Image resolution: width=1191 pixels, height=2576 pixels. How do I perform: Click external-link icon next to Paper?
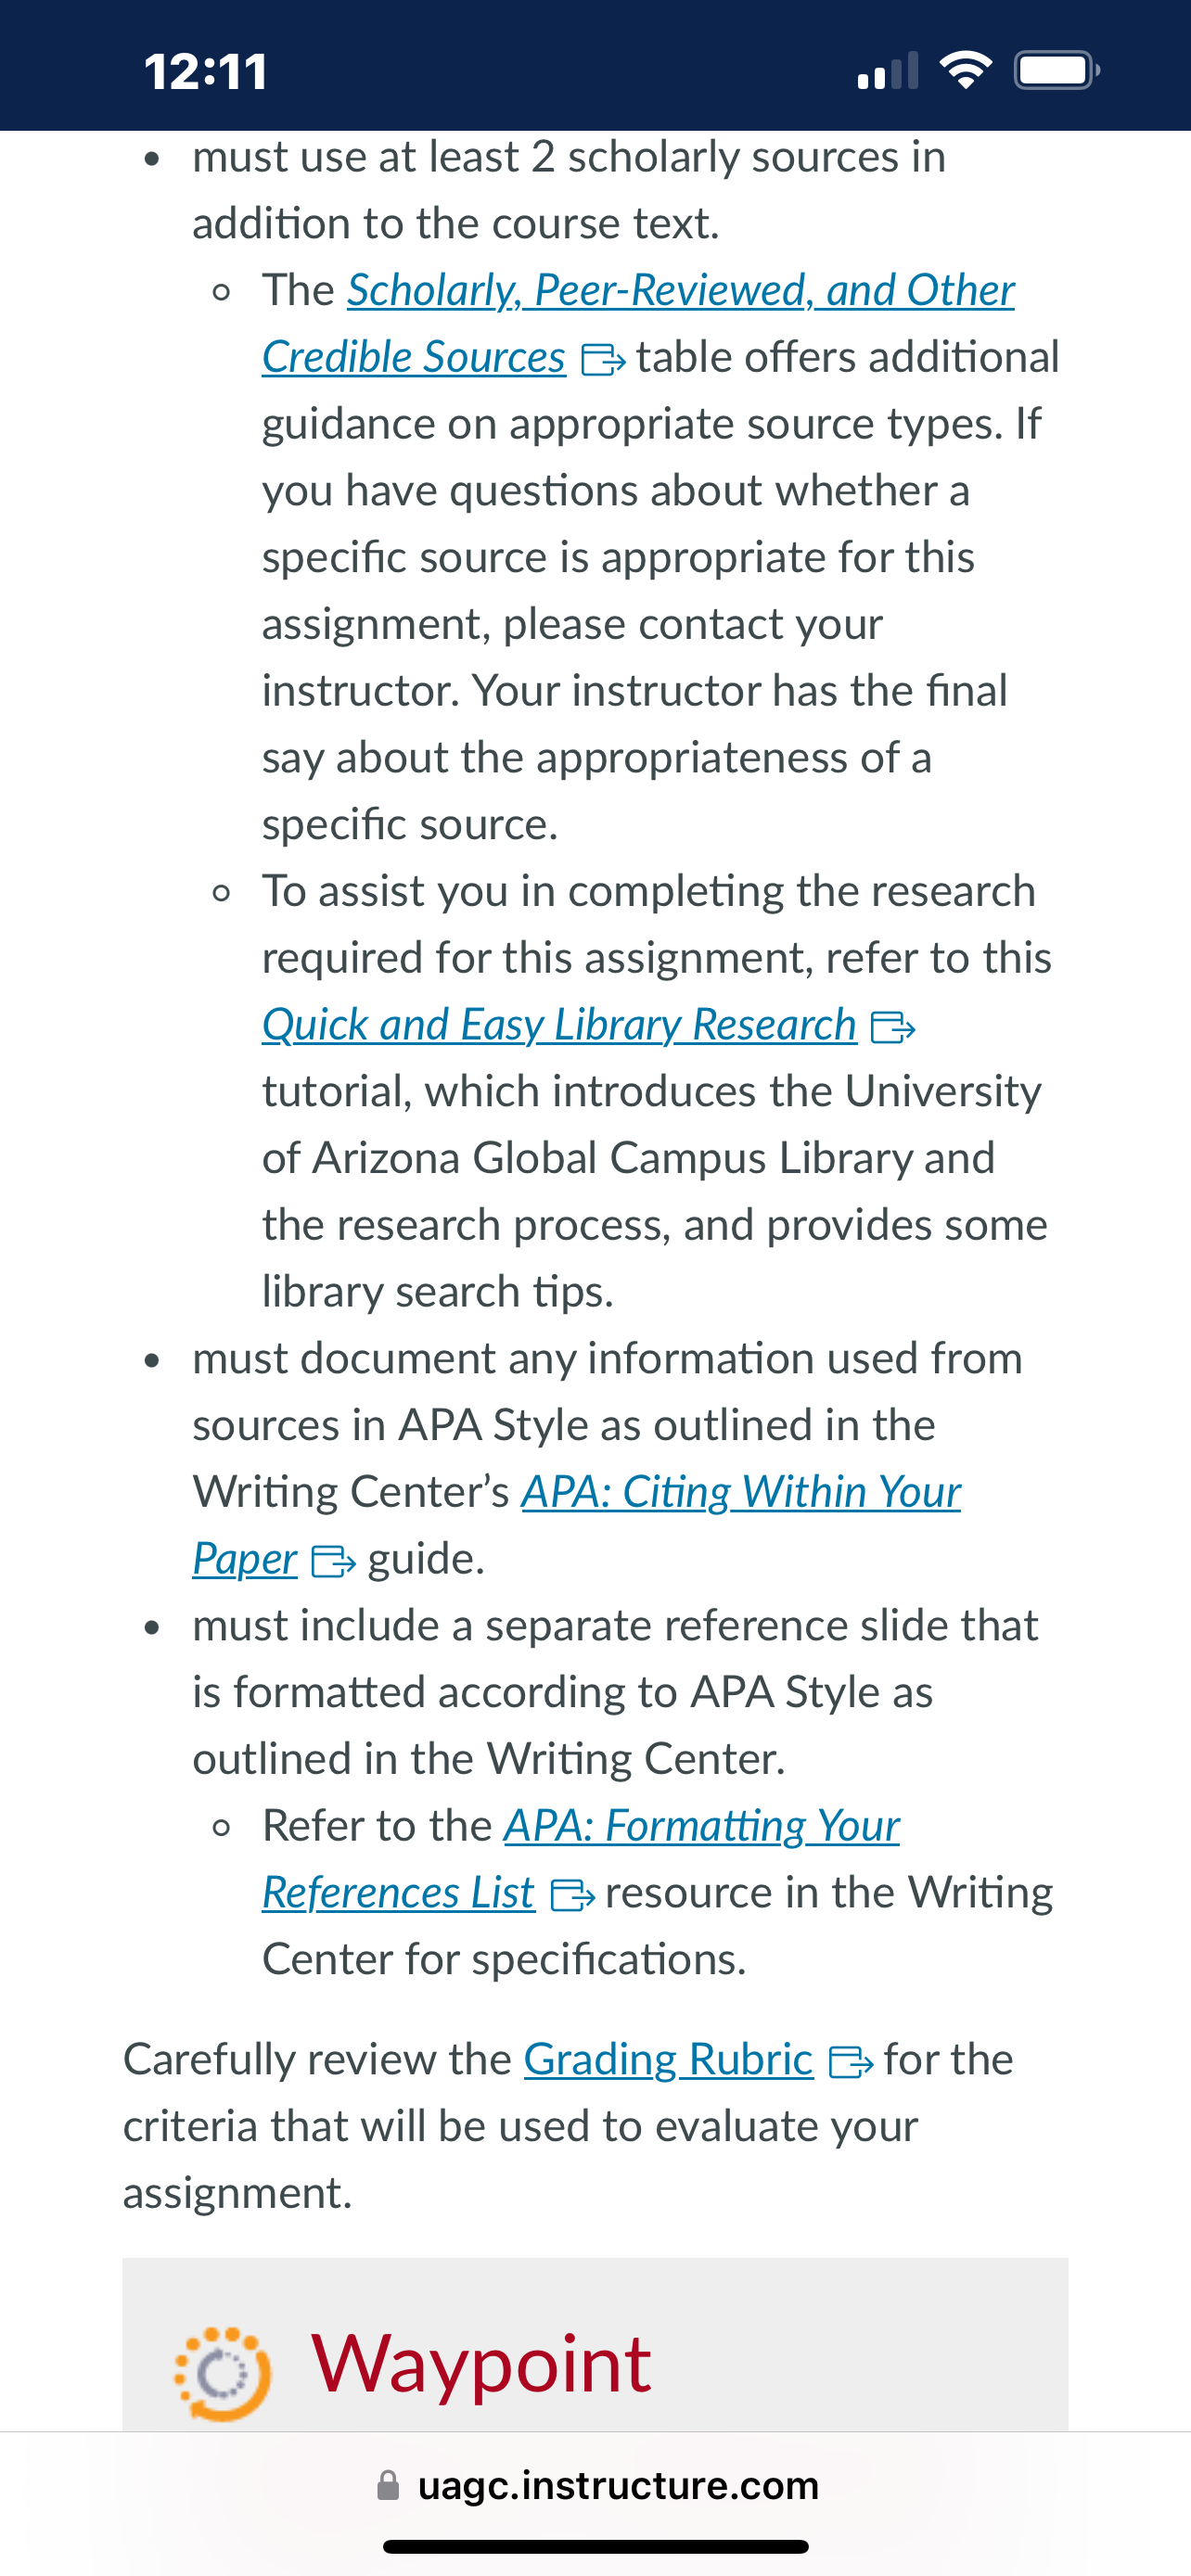(x=333, y=1561)
